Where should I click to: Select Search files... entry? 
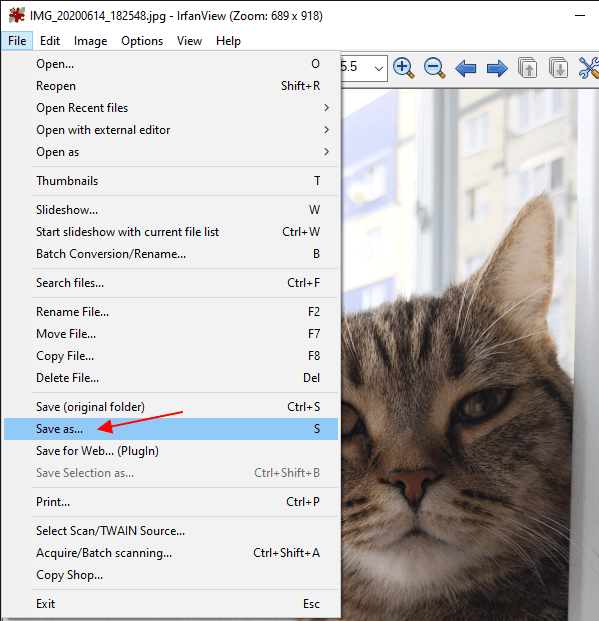(x=171, y=283)
